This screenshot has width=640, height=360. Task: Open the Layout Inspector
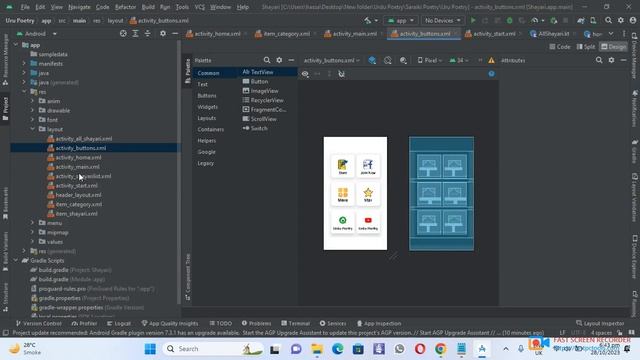tap(600, 323)
